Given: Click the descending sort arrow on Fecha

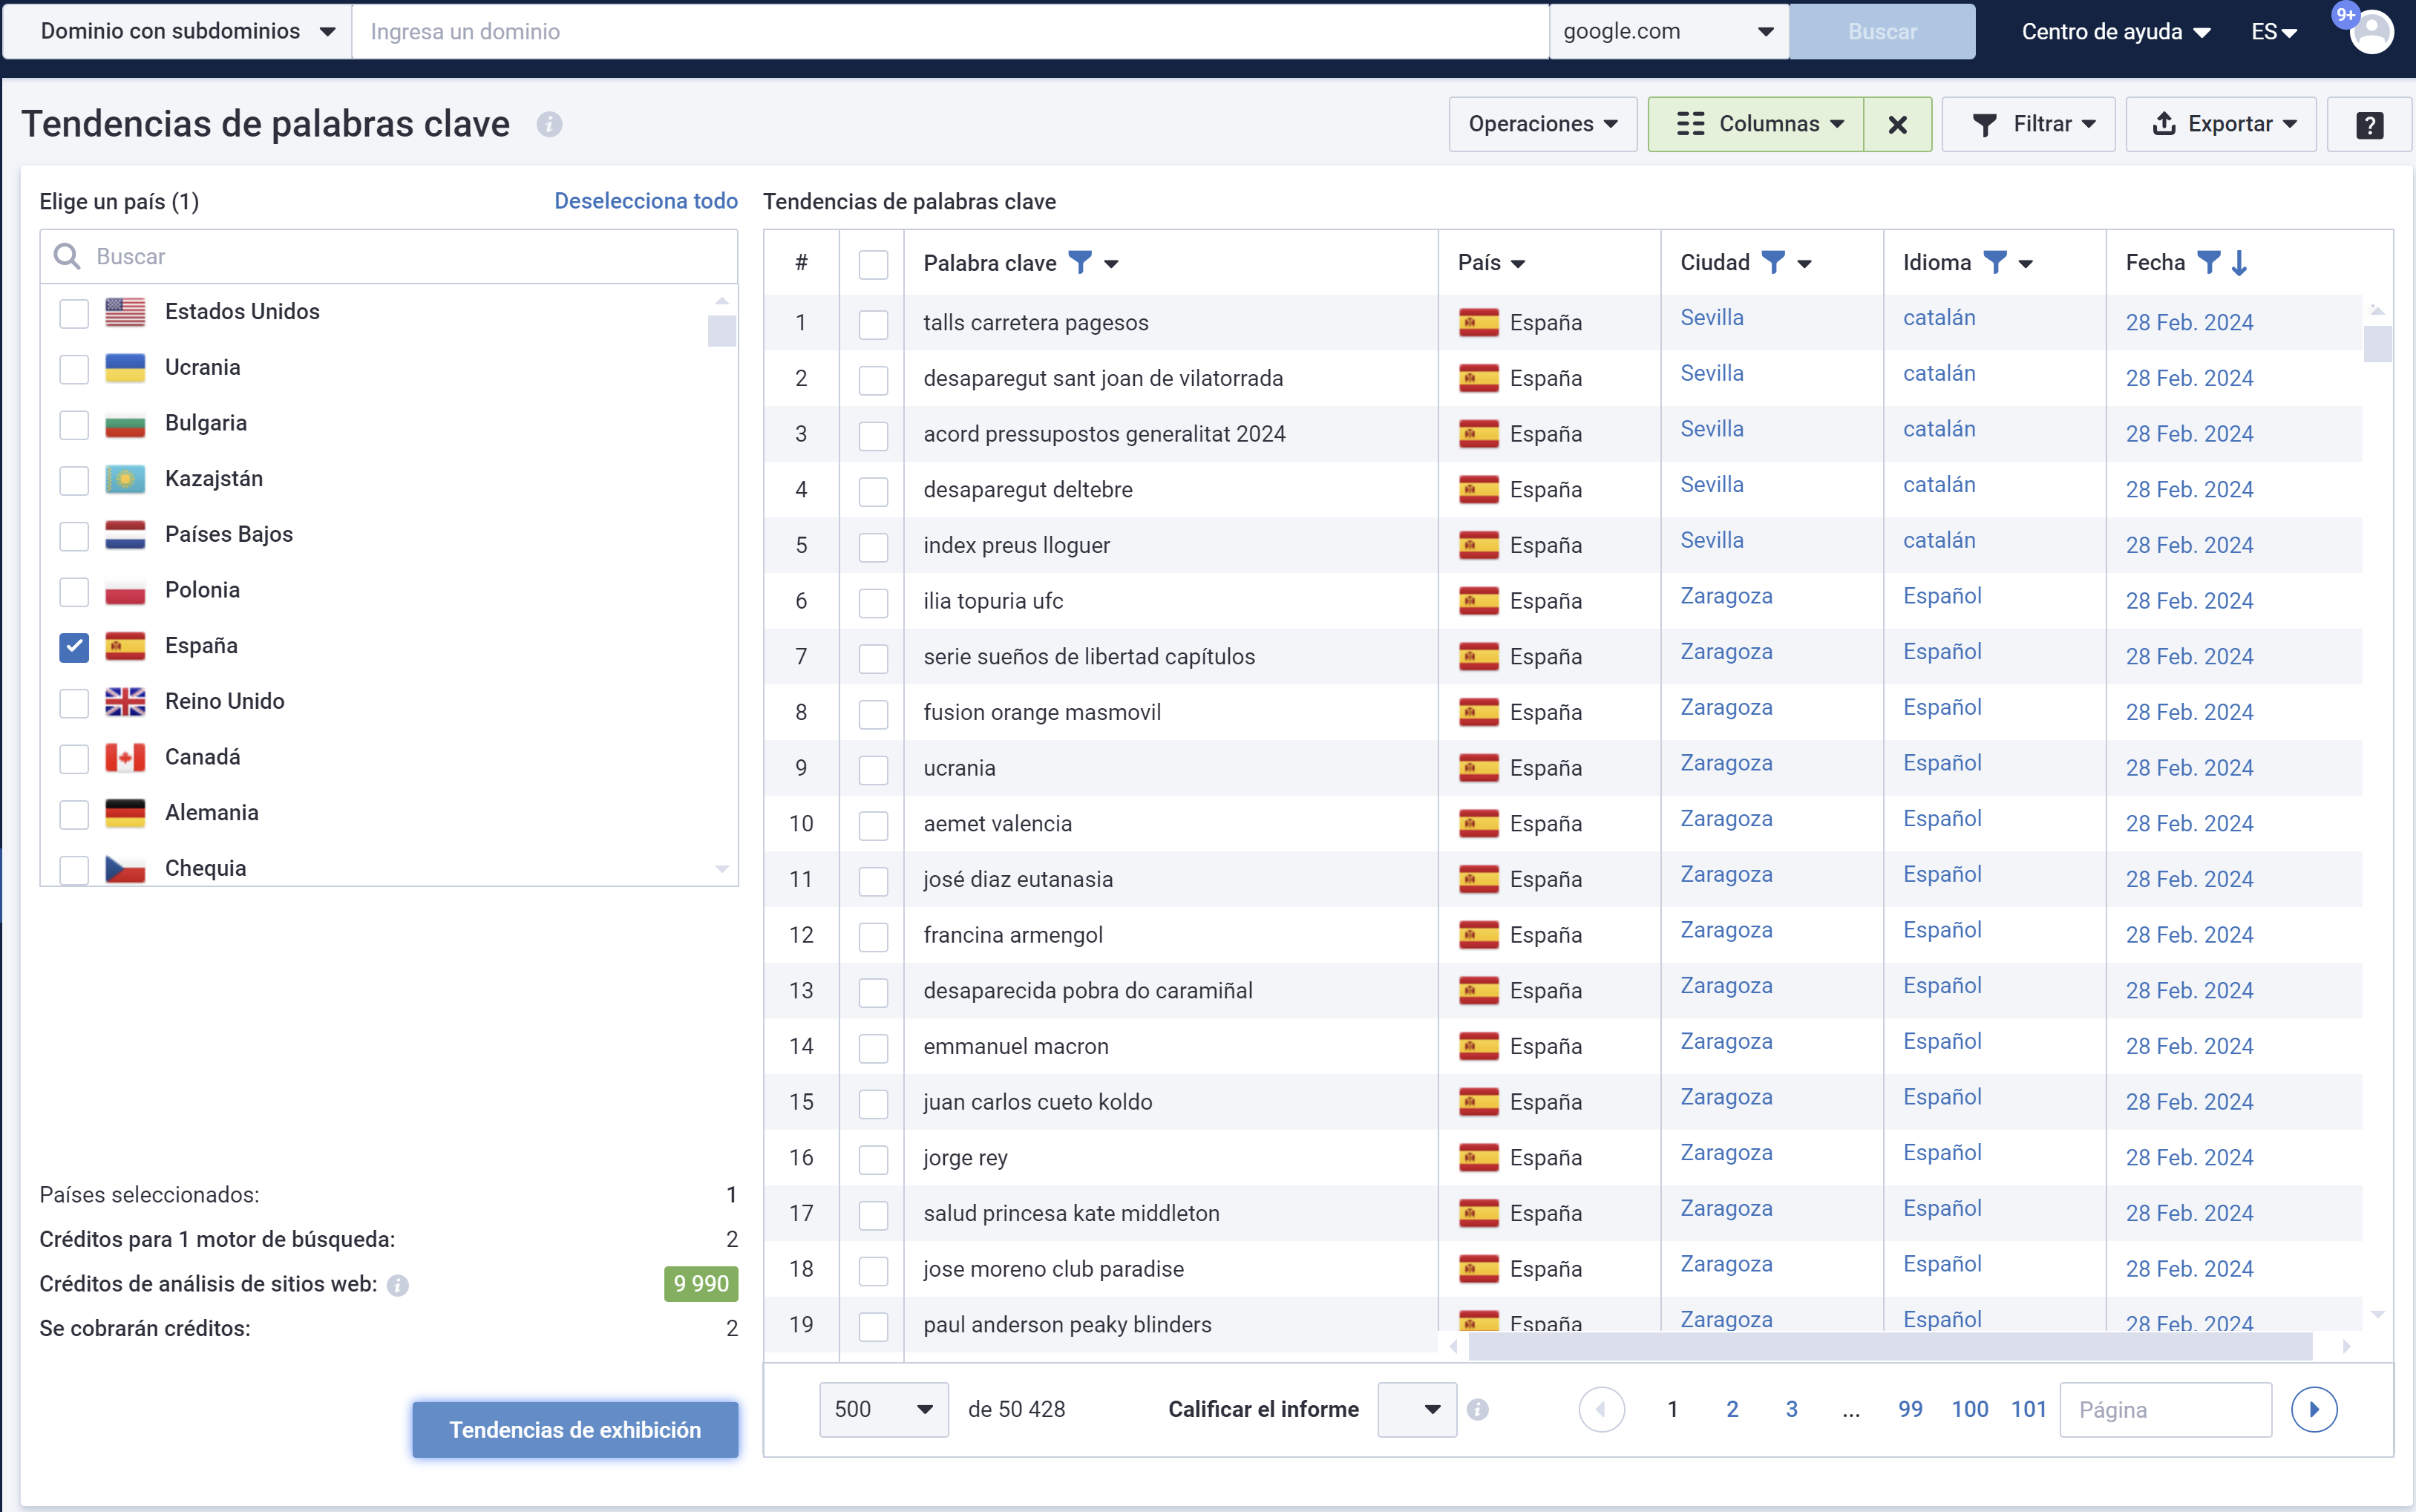Looking at the screenshot, I should [2239, 262].
